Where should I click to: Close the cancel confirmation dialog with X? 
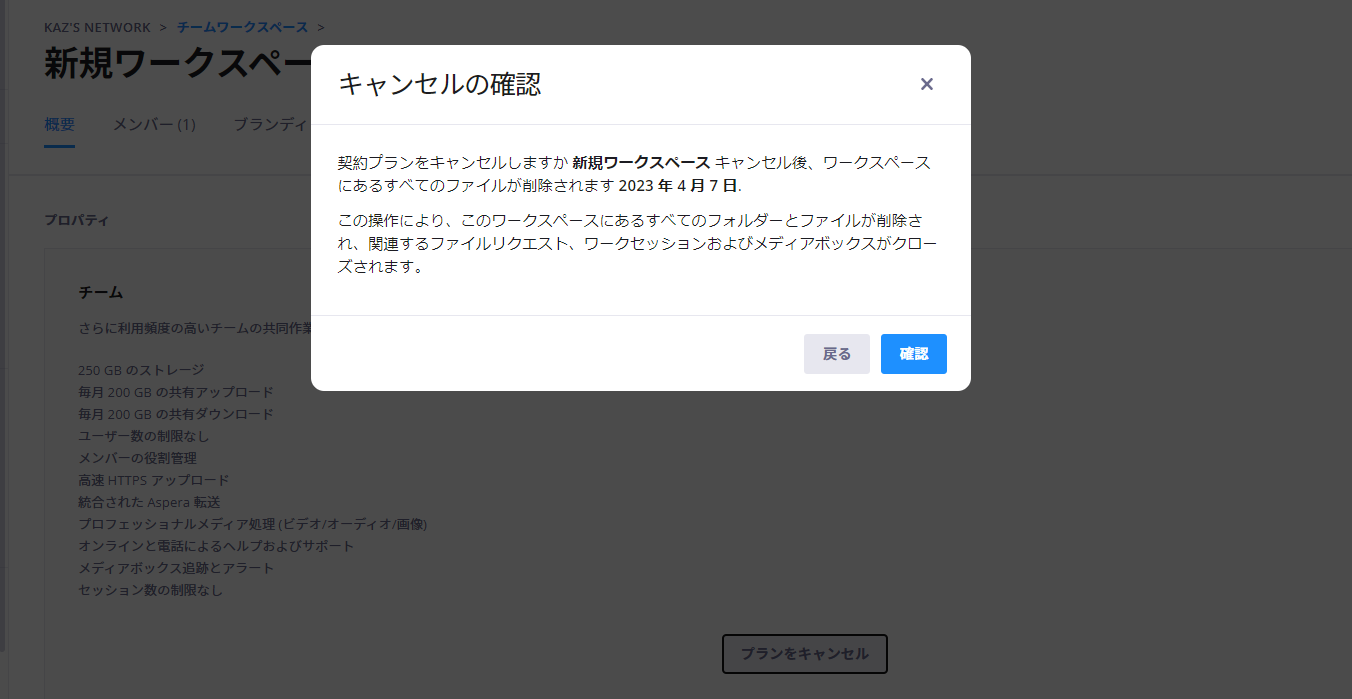(x=927, y=84)
